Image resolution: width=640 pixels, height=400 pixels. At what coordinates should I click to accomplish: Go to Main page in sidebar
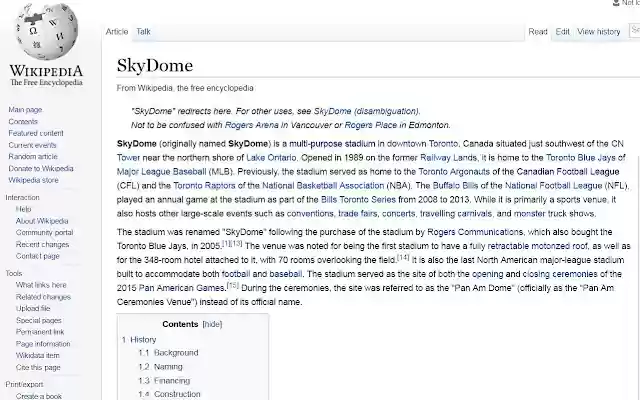(25, 109)
